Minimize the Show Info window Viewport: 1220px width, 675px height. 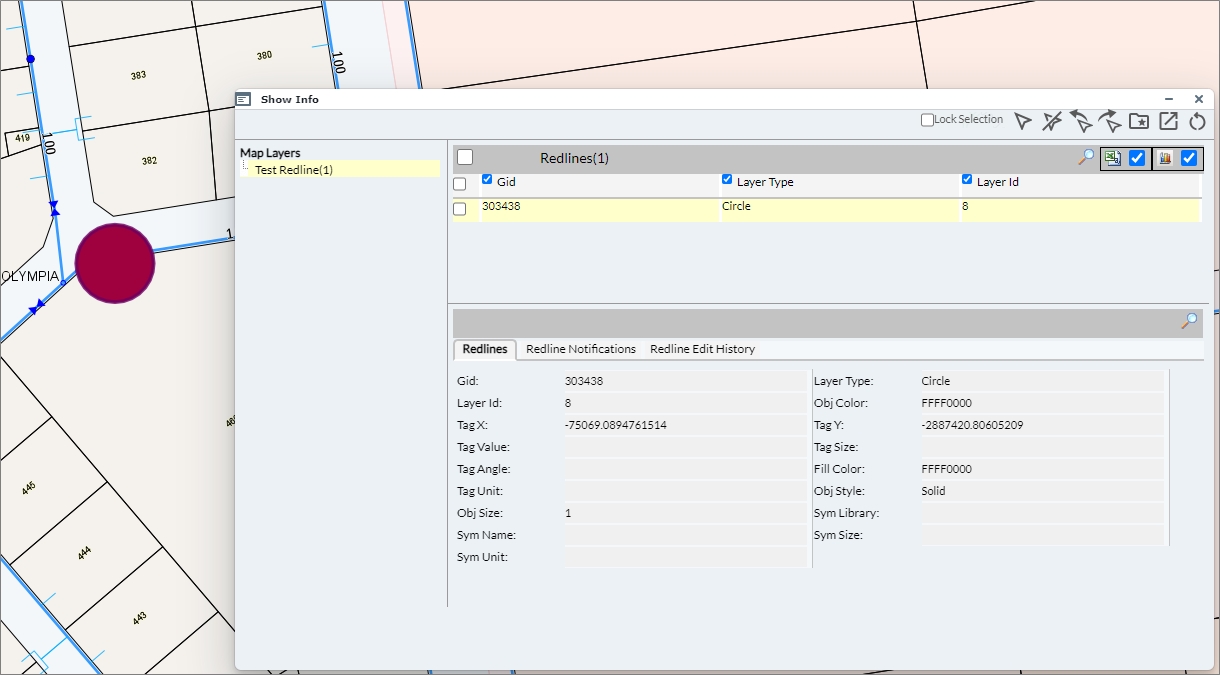tap(1169, 99)
